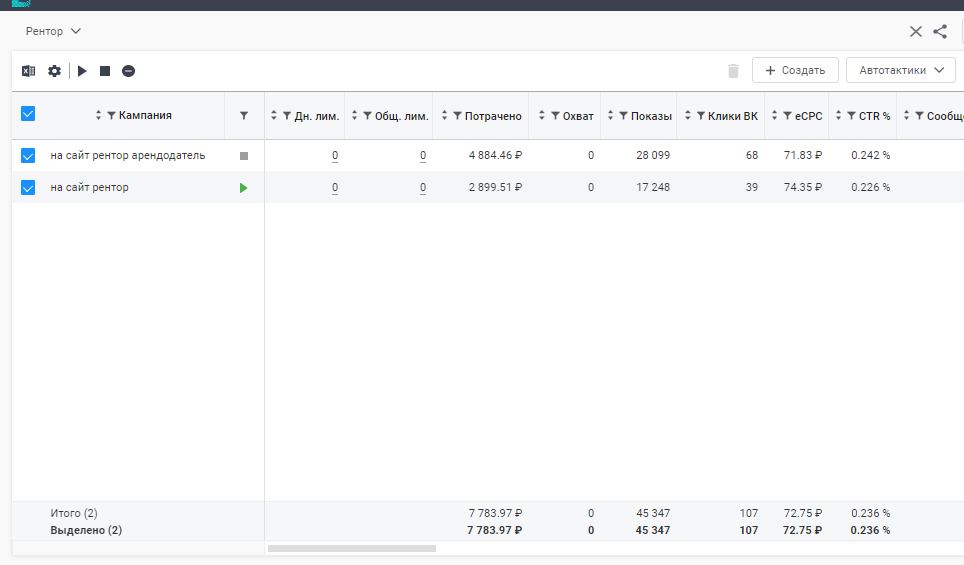The image size is (964, 565).
Task: Click the Итого (2) totals label
Action: click(74, 513)
